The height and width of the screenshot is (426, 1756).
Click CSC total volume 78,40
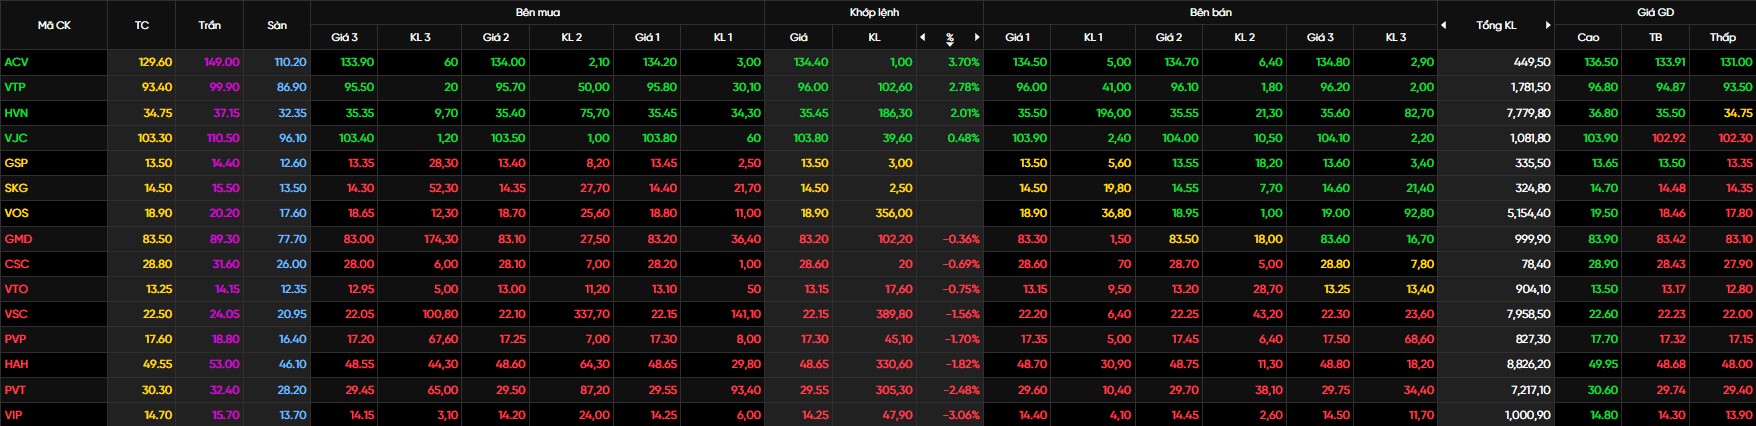(x=1536, y=264)
